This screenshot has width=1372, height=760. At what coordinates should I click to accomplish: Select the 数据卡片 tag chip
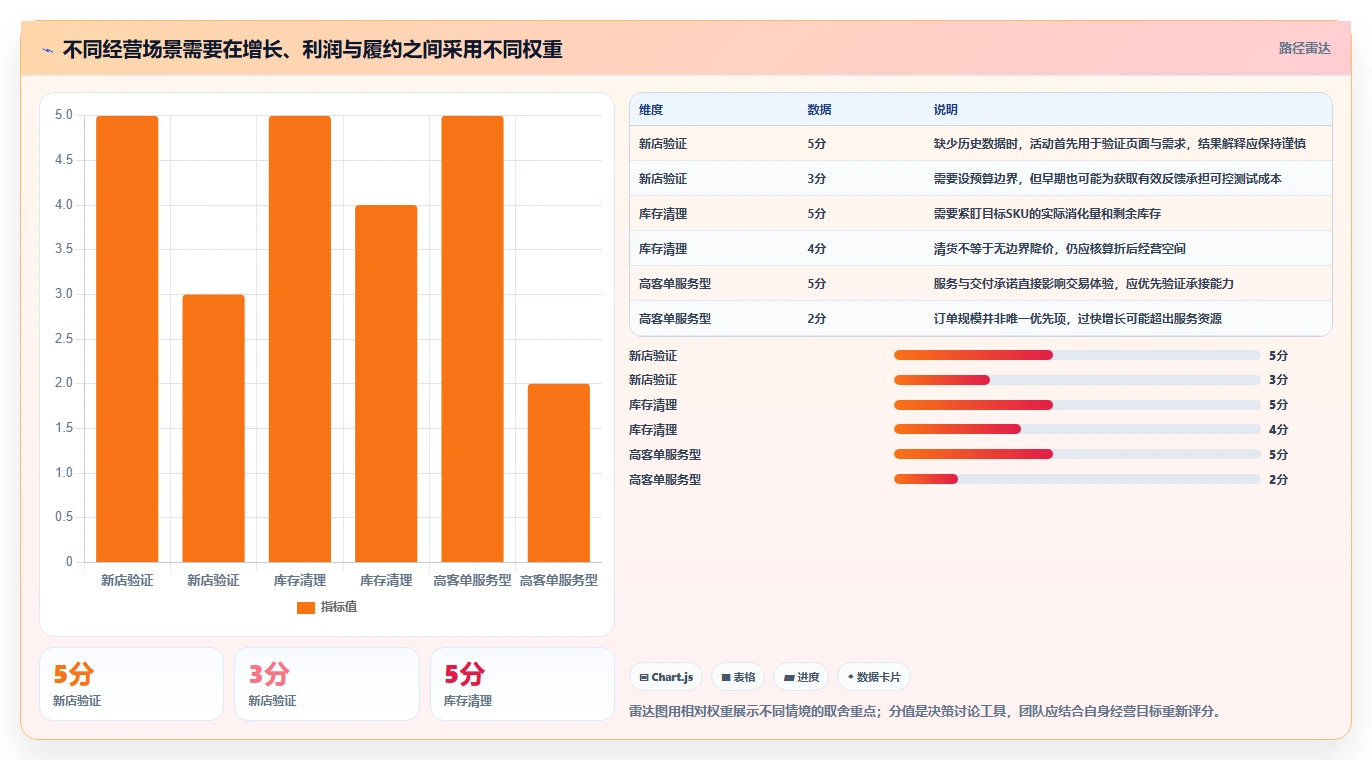874,677
